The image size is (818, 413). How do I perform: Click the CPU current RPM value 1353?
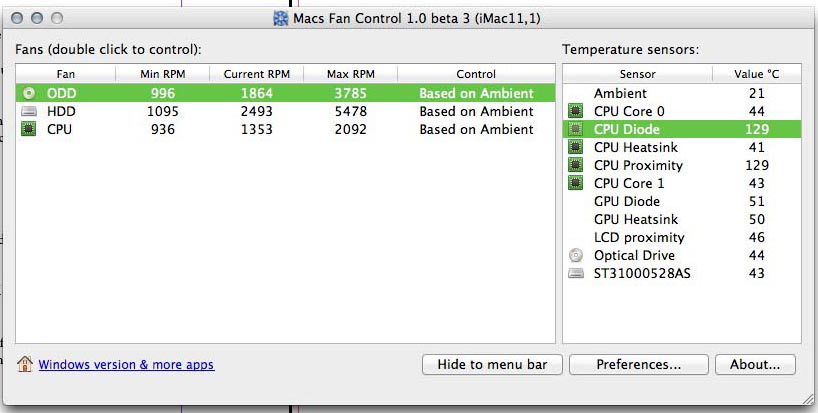[257, 129]
